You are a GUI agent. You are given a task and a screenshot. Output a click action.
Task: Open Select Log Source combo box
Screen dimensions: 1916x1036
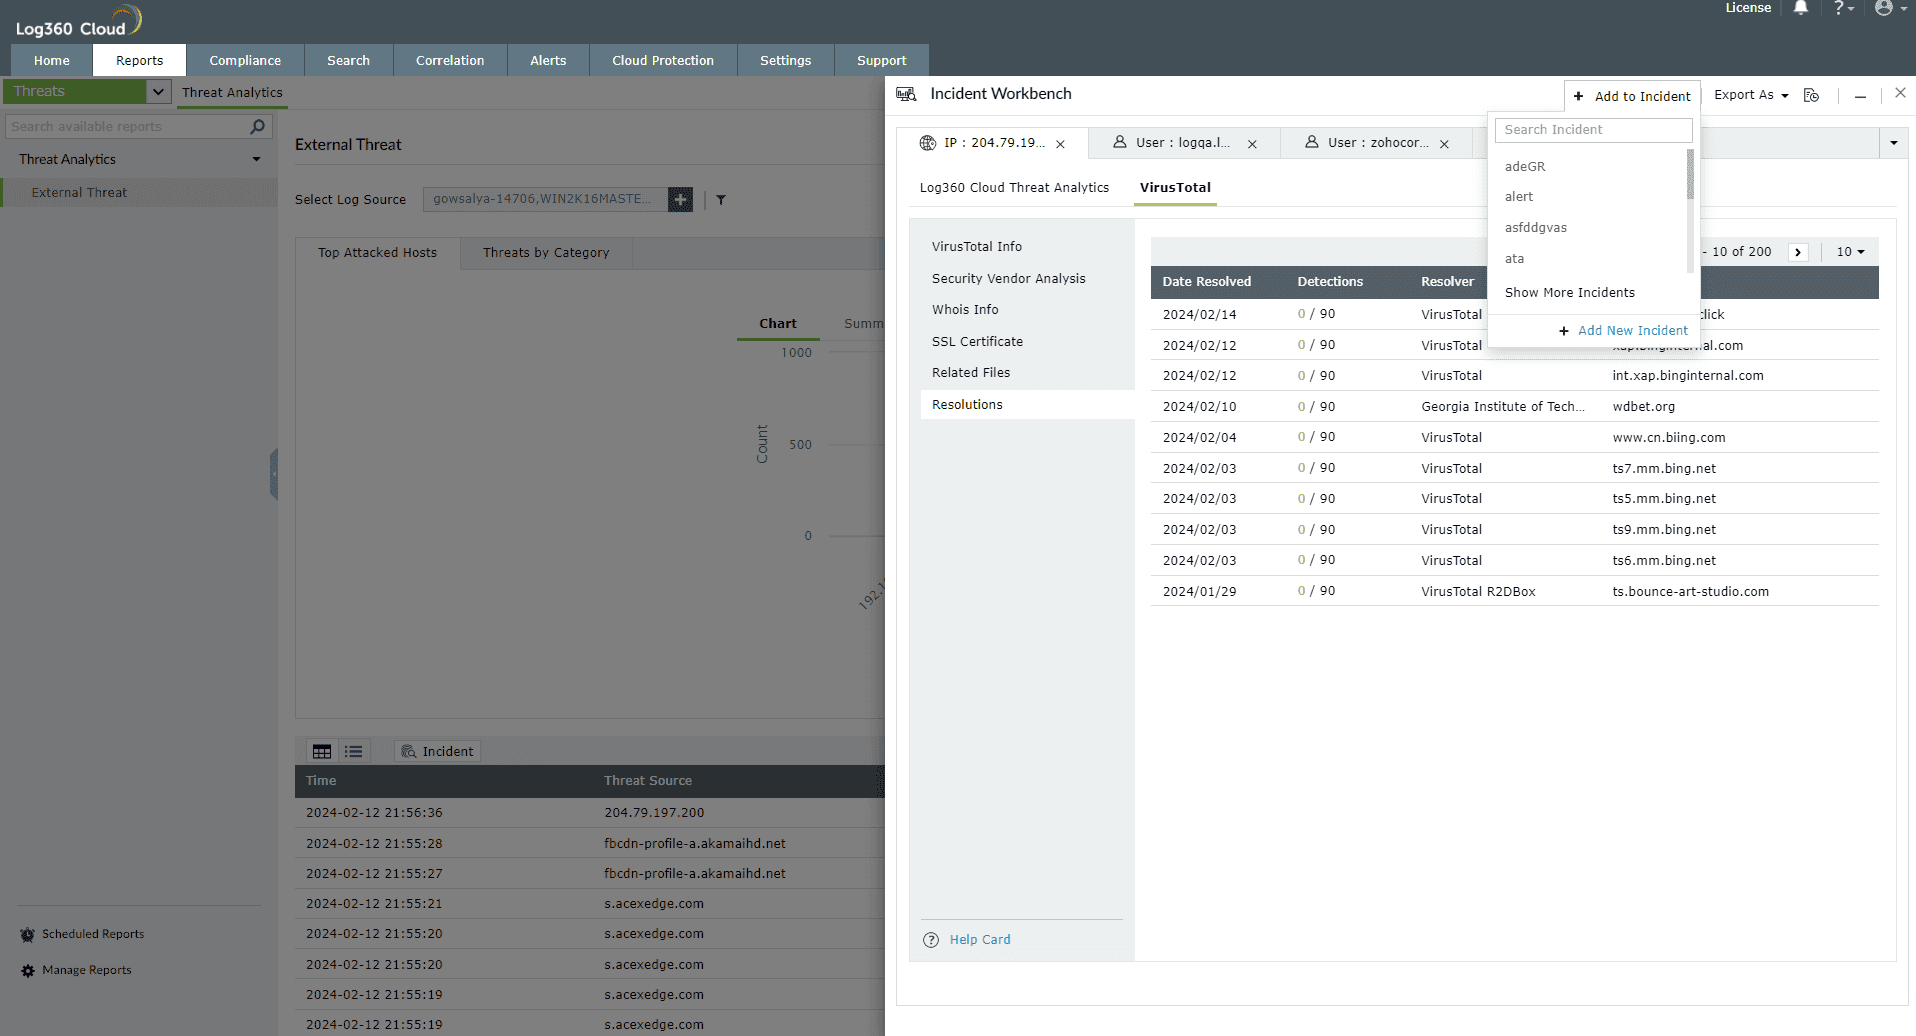(545, 199)
